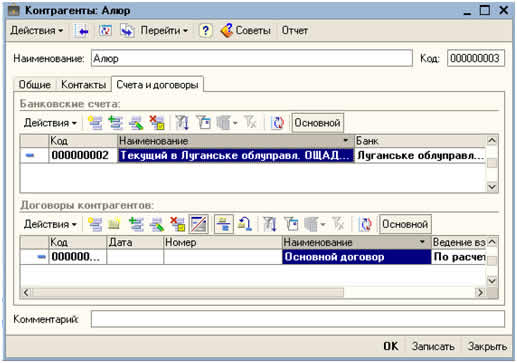
Task: Click sort/filter by value icon in bank accounts
Action: [x=182, y=123]
